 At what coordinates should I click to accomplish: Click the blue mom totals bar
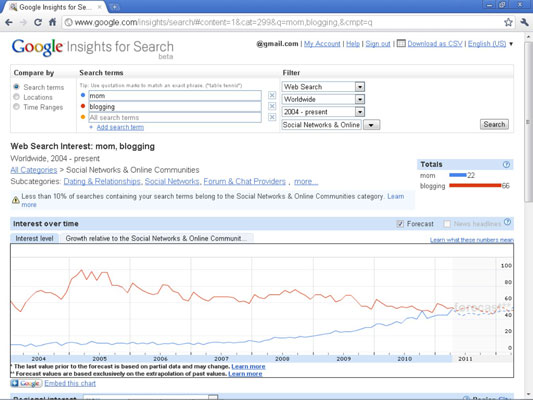[458, 175]
